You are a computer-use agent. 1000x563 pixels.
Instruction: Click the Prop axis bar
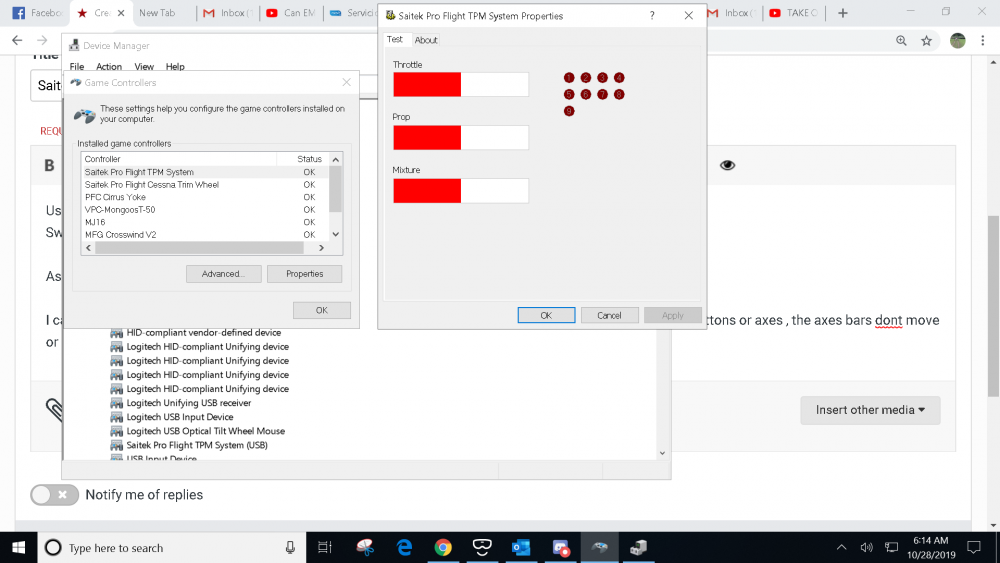tap(460, 138)
